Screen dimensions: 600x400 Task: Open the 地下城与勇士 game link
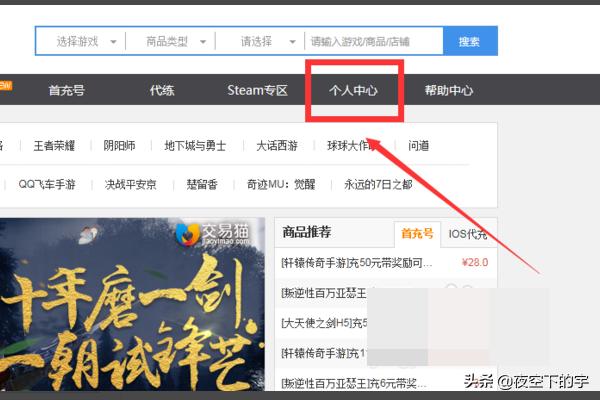click(195, 145)
